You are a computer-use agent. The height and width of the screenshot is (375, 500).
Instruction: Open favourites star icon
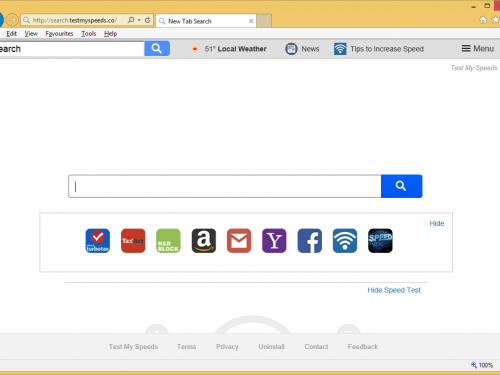click(496, 20)
